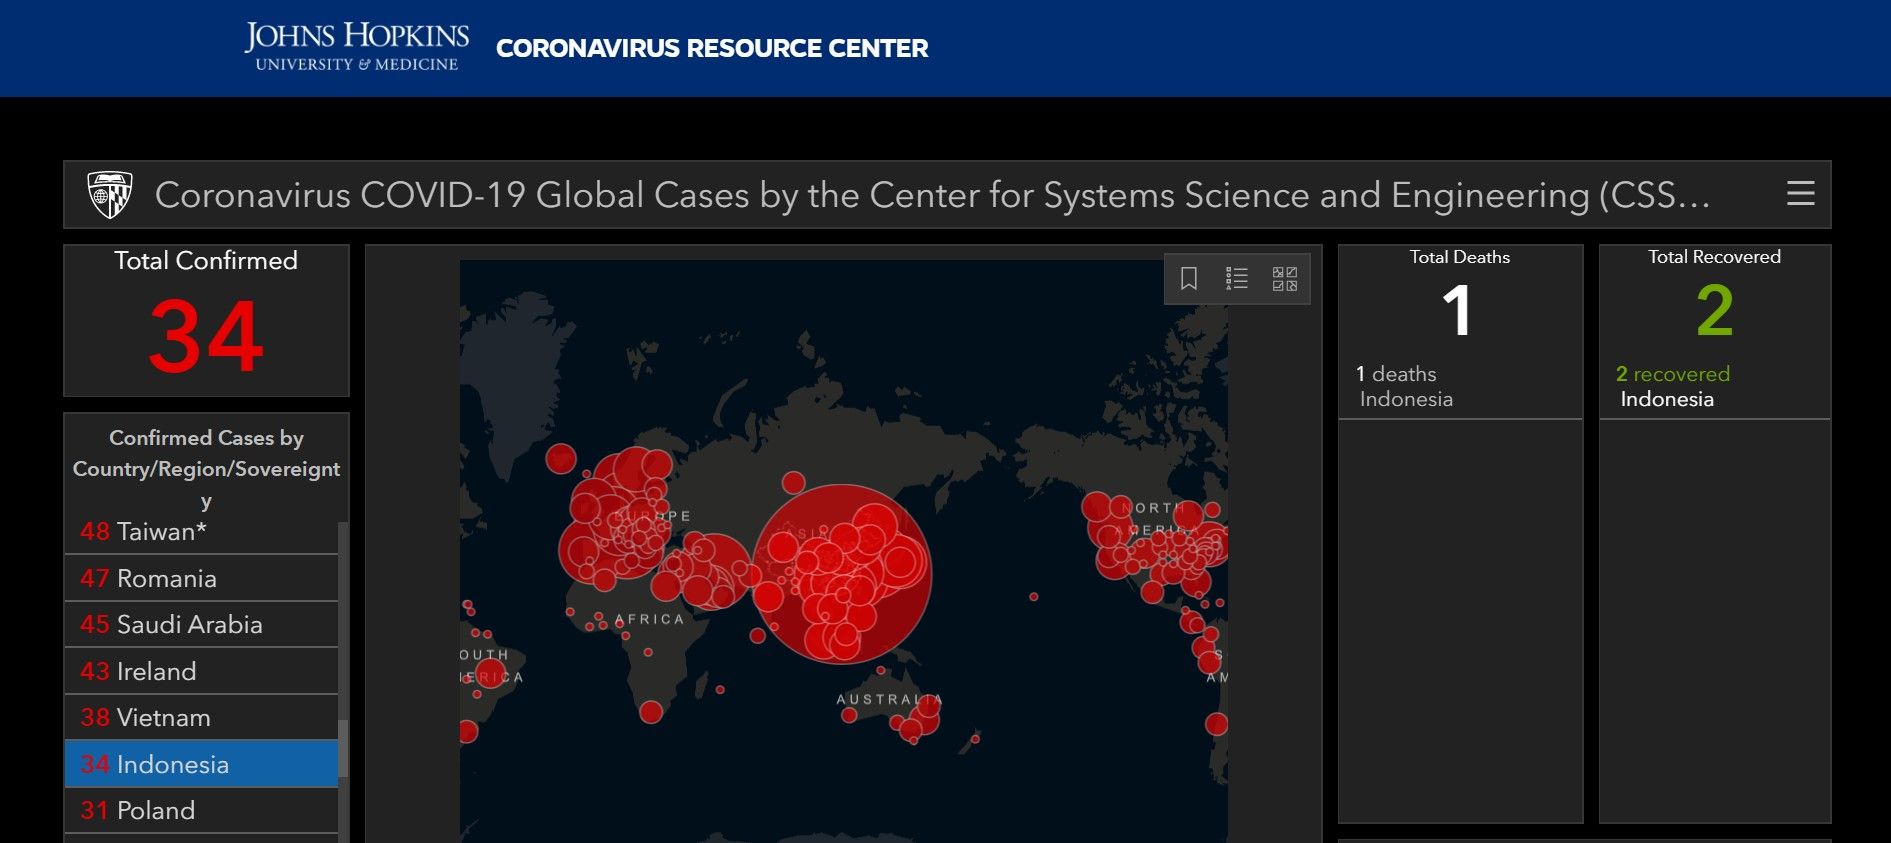The width and height of the screenshot is (1891, 843).
Task: Click the Total Deaths count 1
Action: pyautogui.click(x=1457, y=310)
